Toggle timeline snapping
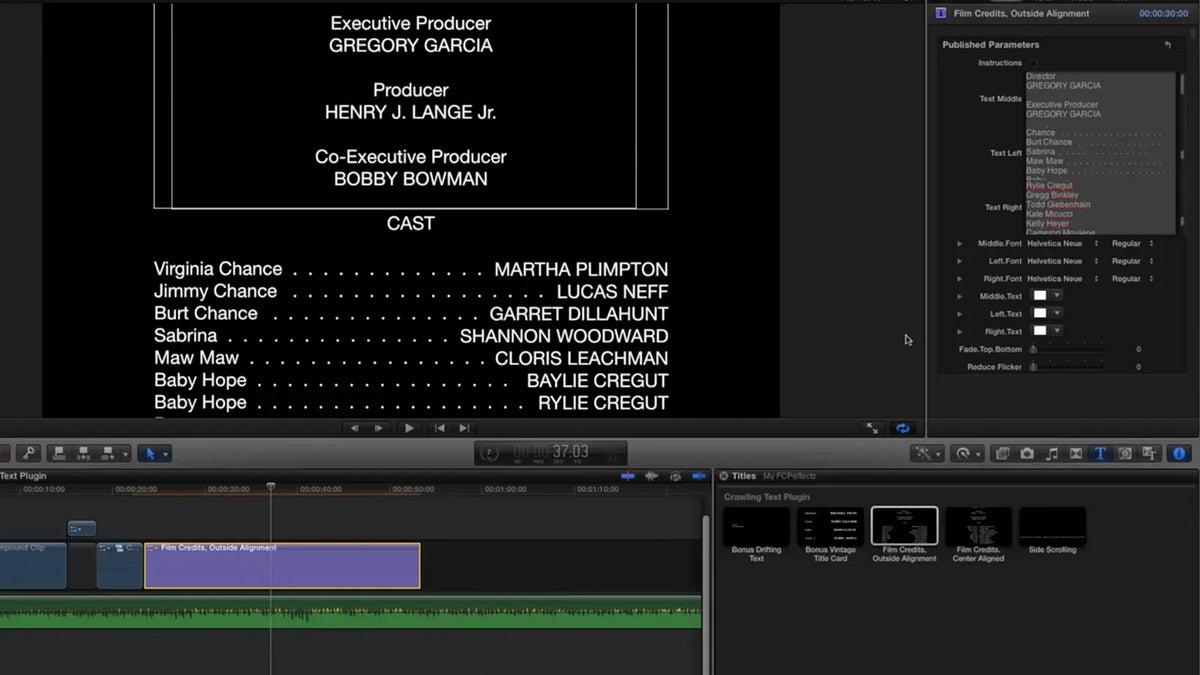The image size is (1200, 675). pos(699,476)
